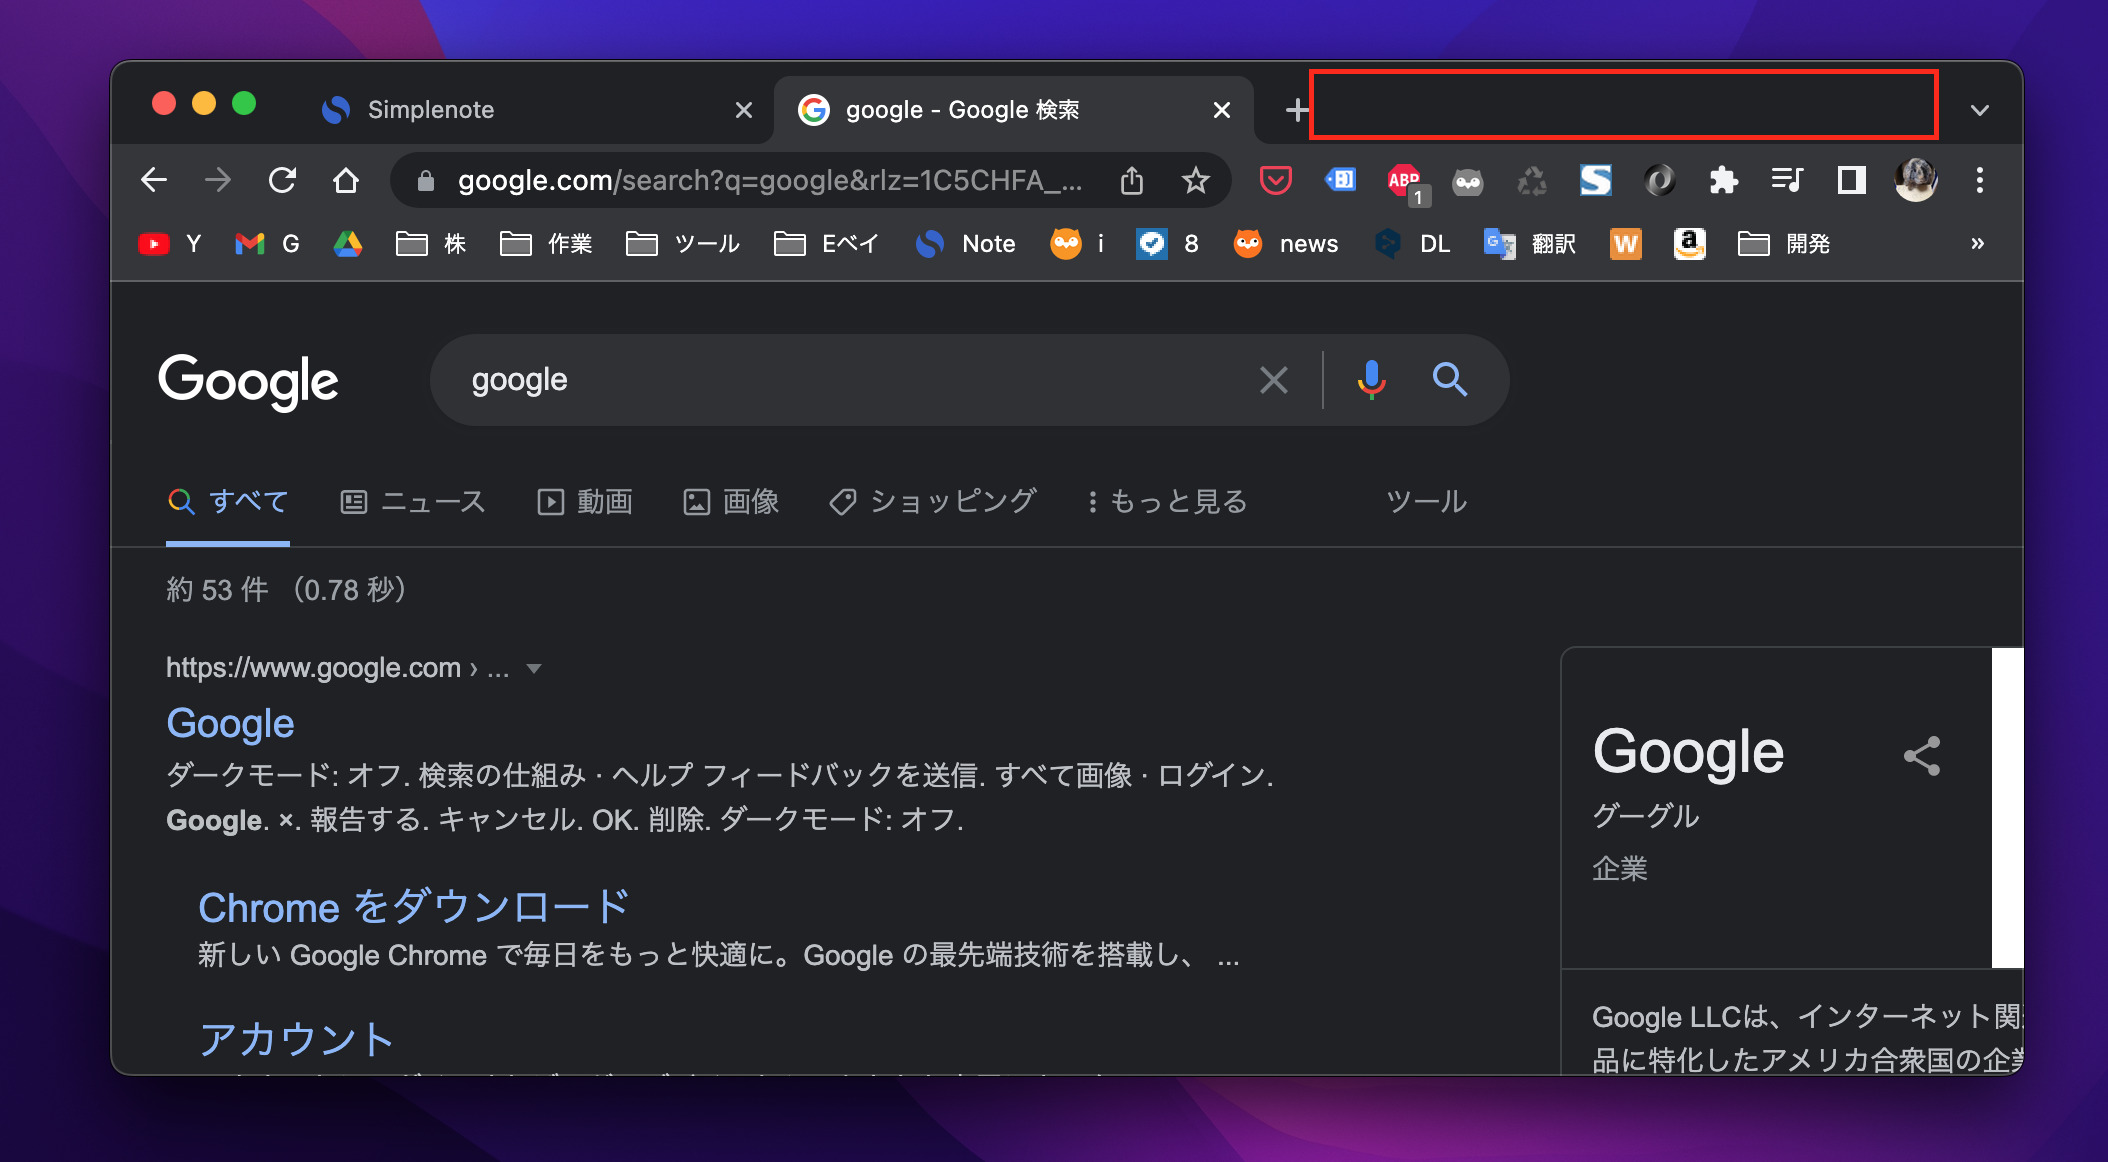Viewport: 2108px width, 1162px height.
Task: Switch to the 動画 results tab
Action: pyautogui.click(x=584, y=502)
